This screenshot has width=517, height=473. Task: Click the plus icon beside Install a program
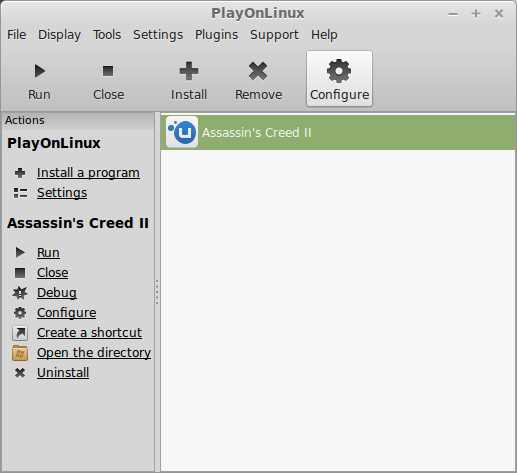20,173
